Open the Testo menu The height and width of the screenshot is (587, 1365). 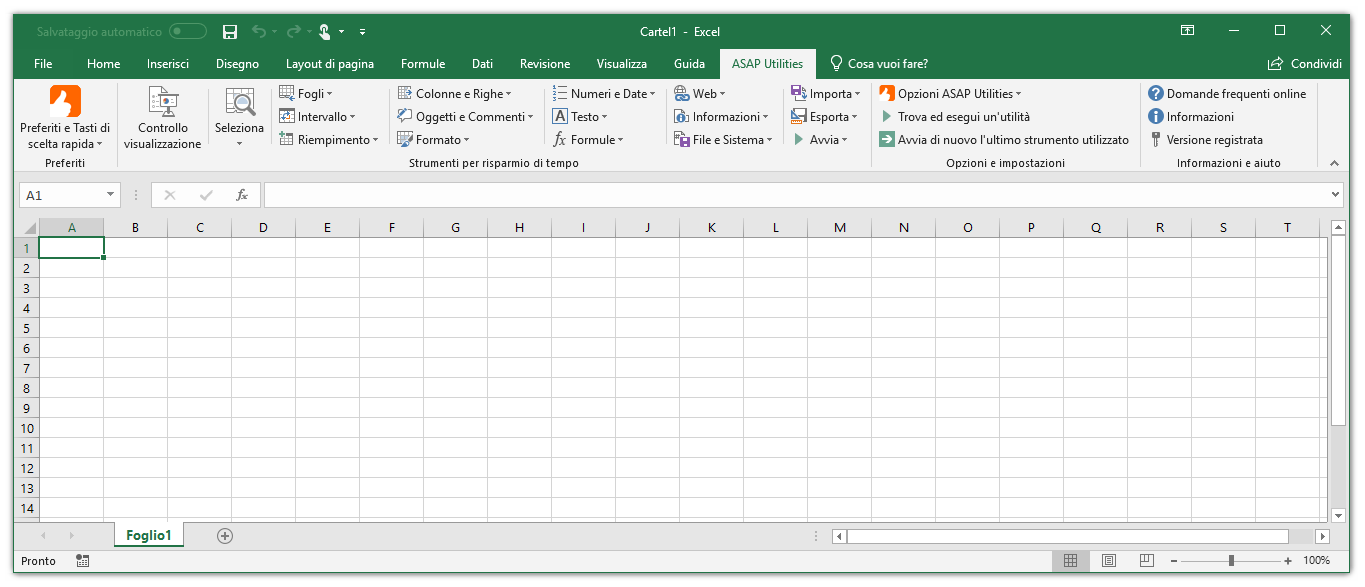[580, 117]
